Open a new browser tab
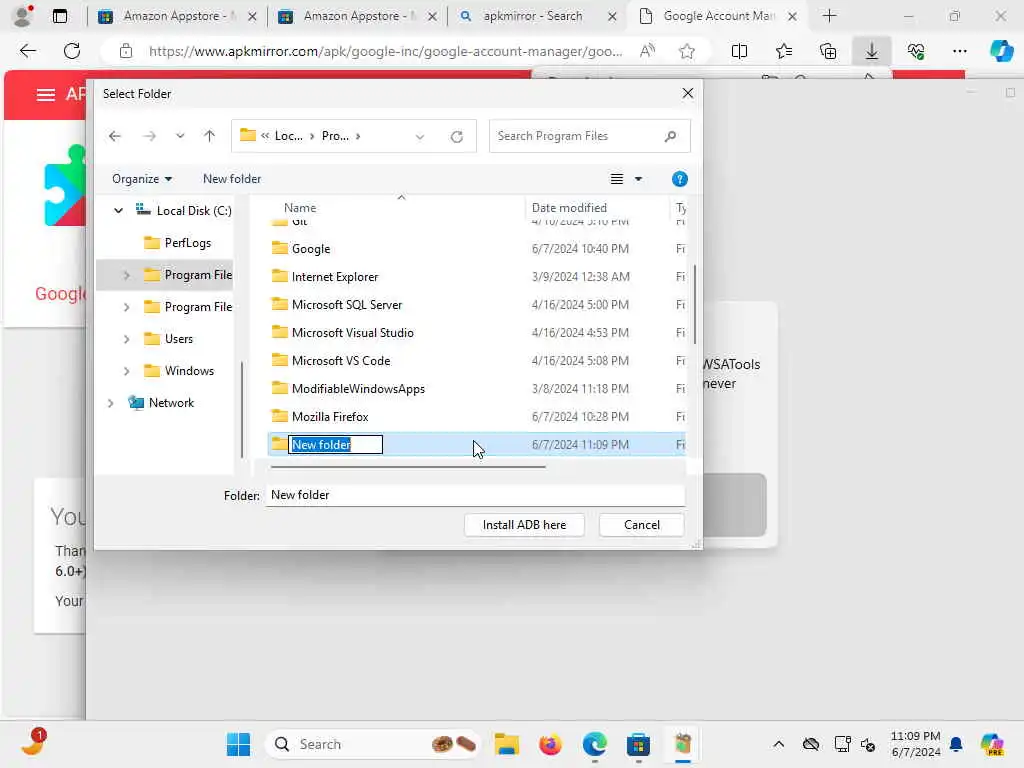 click(829, 16)
